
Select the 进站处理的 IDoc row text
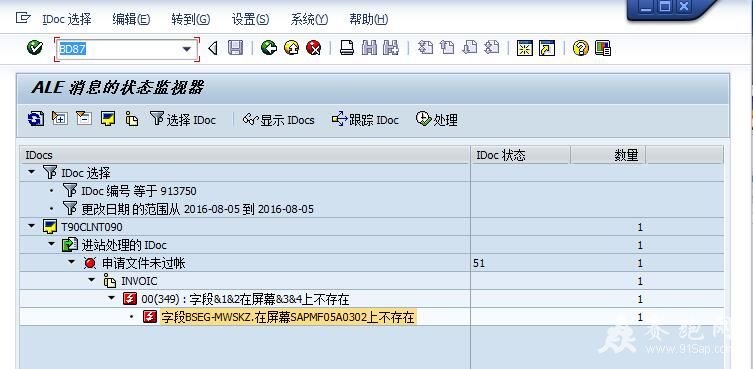pyautogui.click(x=124, y=245)
